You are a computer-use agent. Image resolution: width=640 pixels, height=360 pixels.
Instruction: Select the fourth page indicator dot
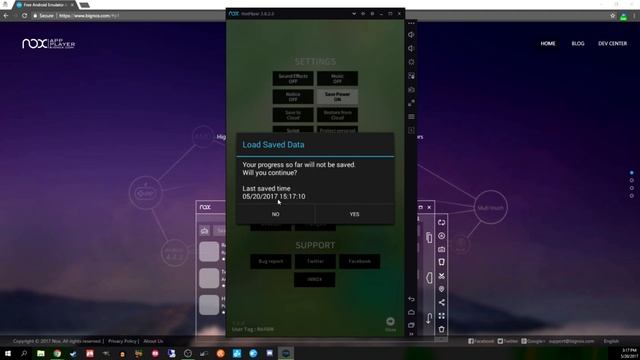pos(631,196)
